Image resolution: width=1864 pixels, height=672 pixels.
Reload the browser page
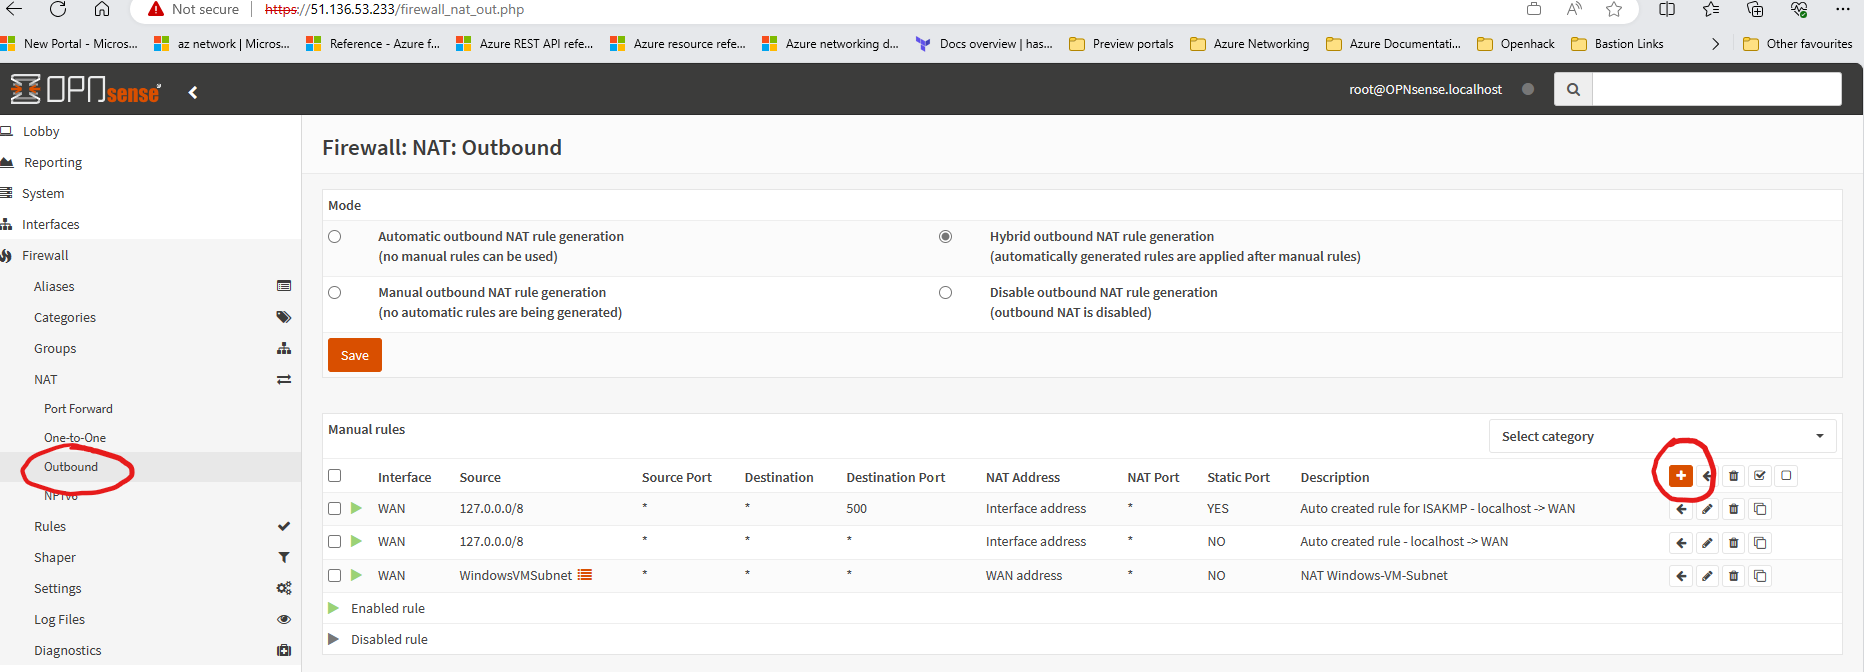click(x=58, y=9)
